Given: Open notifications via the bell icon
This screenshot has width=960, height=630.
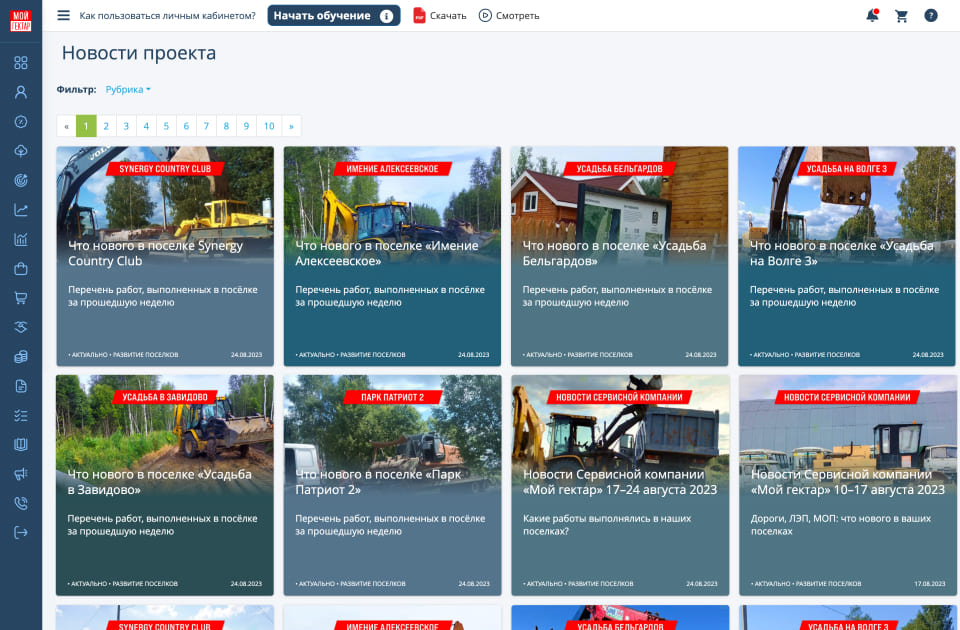Looking at the screenshot, I should click(871, 15).
